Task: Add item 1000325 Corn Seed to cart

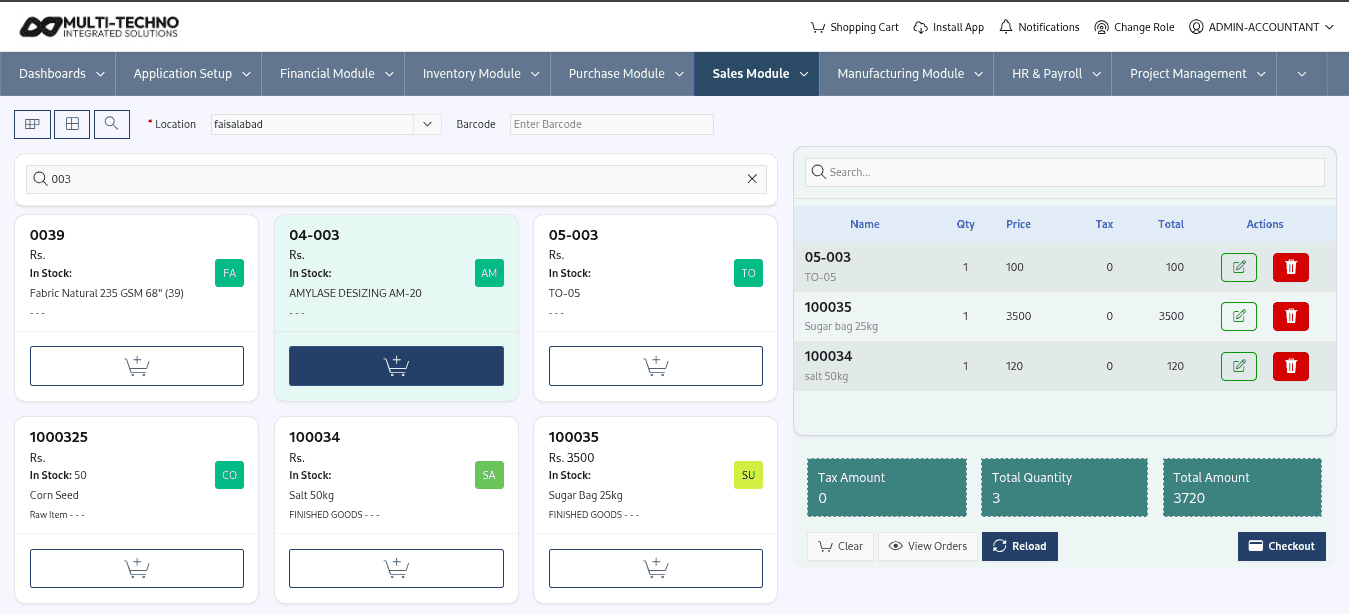Action: (x=137, y=568)
